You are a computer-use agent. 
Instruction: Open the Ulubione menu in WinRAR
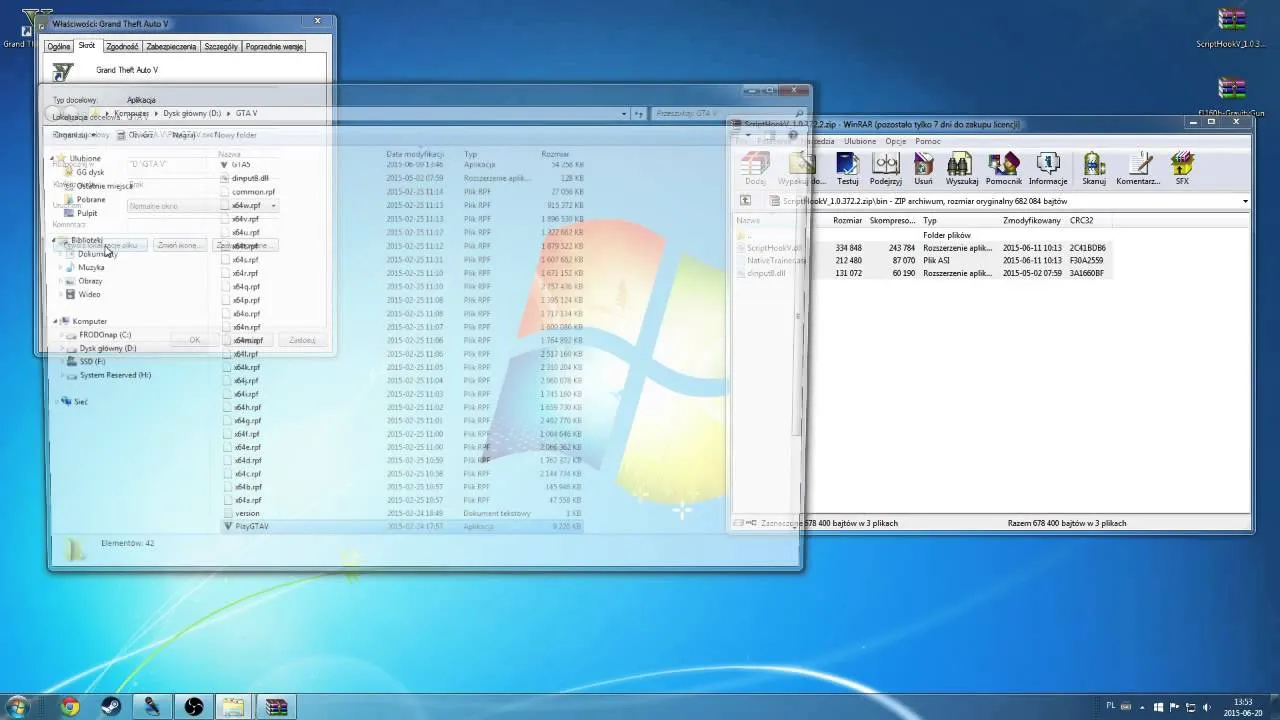tap(860, 141)
